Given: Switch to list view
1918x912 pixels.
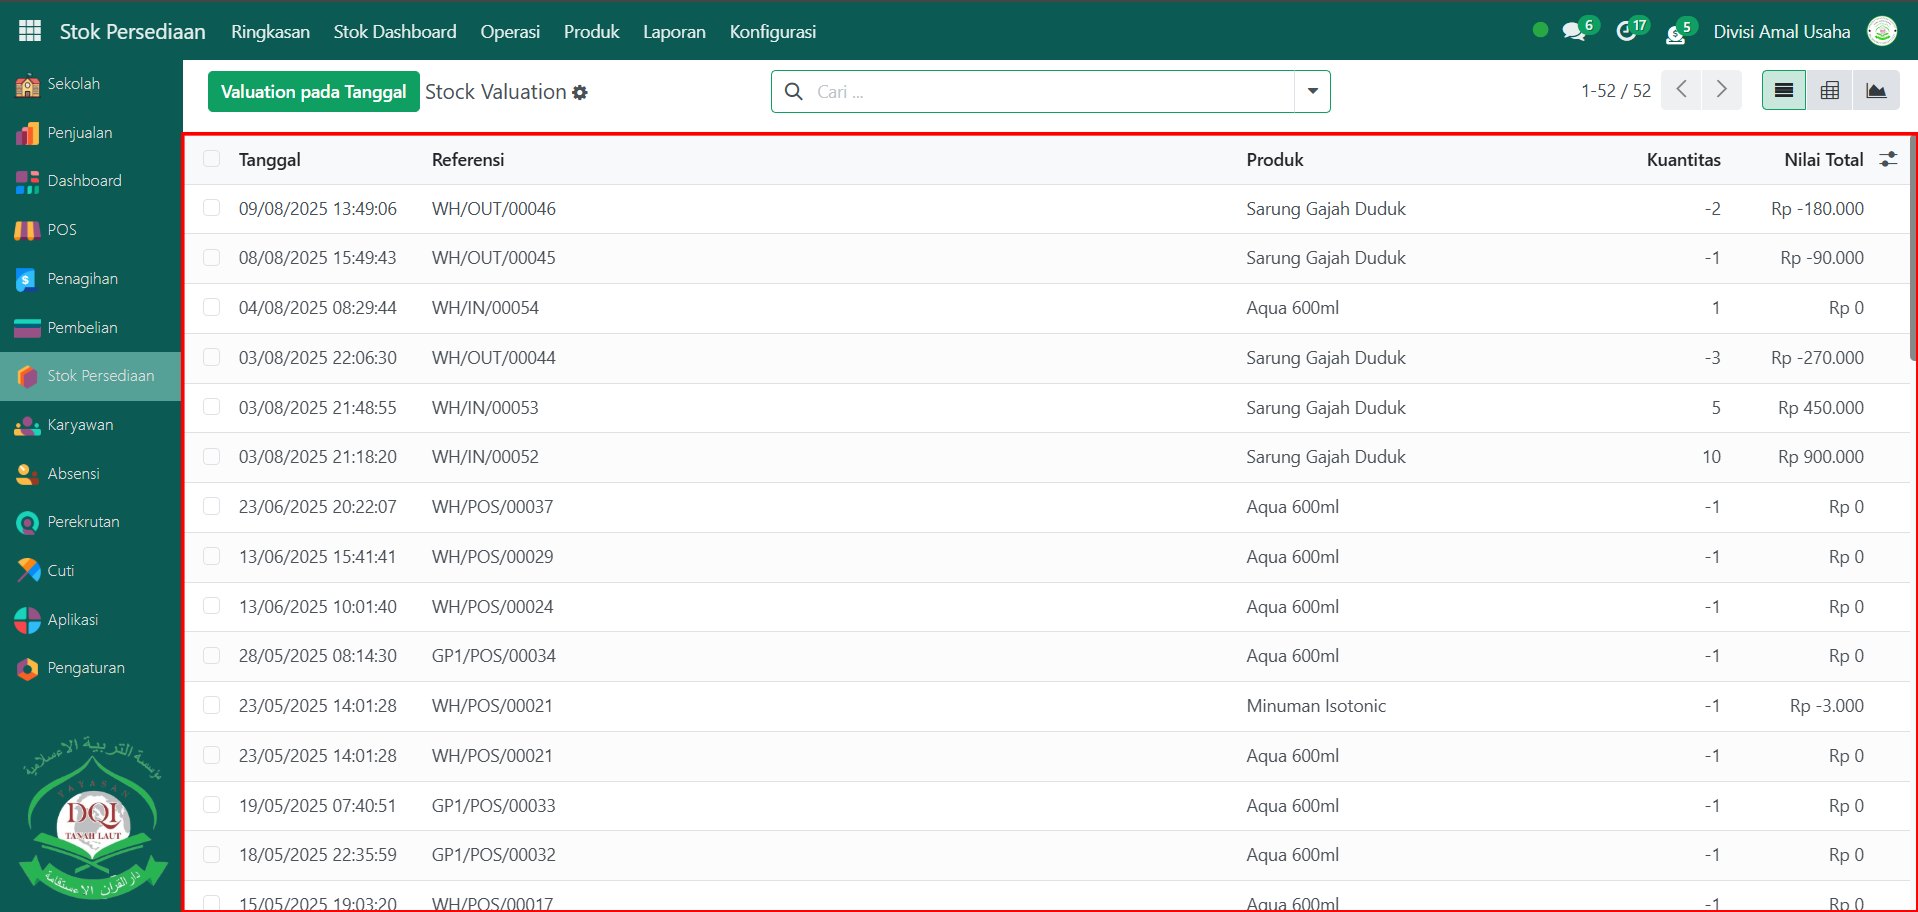Looking at the screenshot, I should pos(1783,91).
